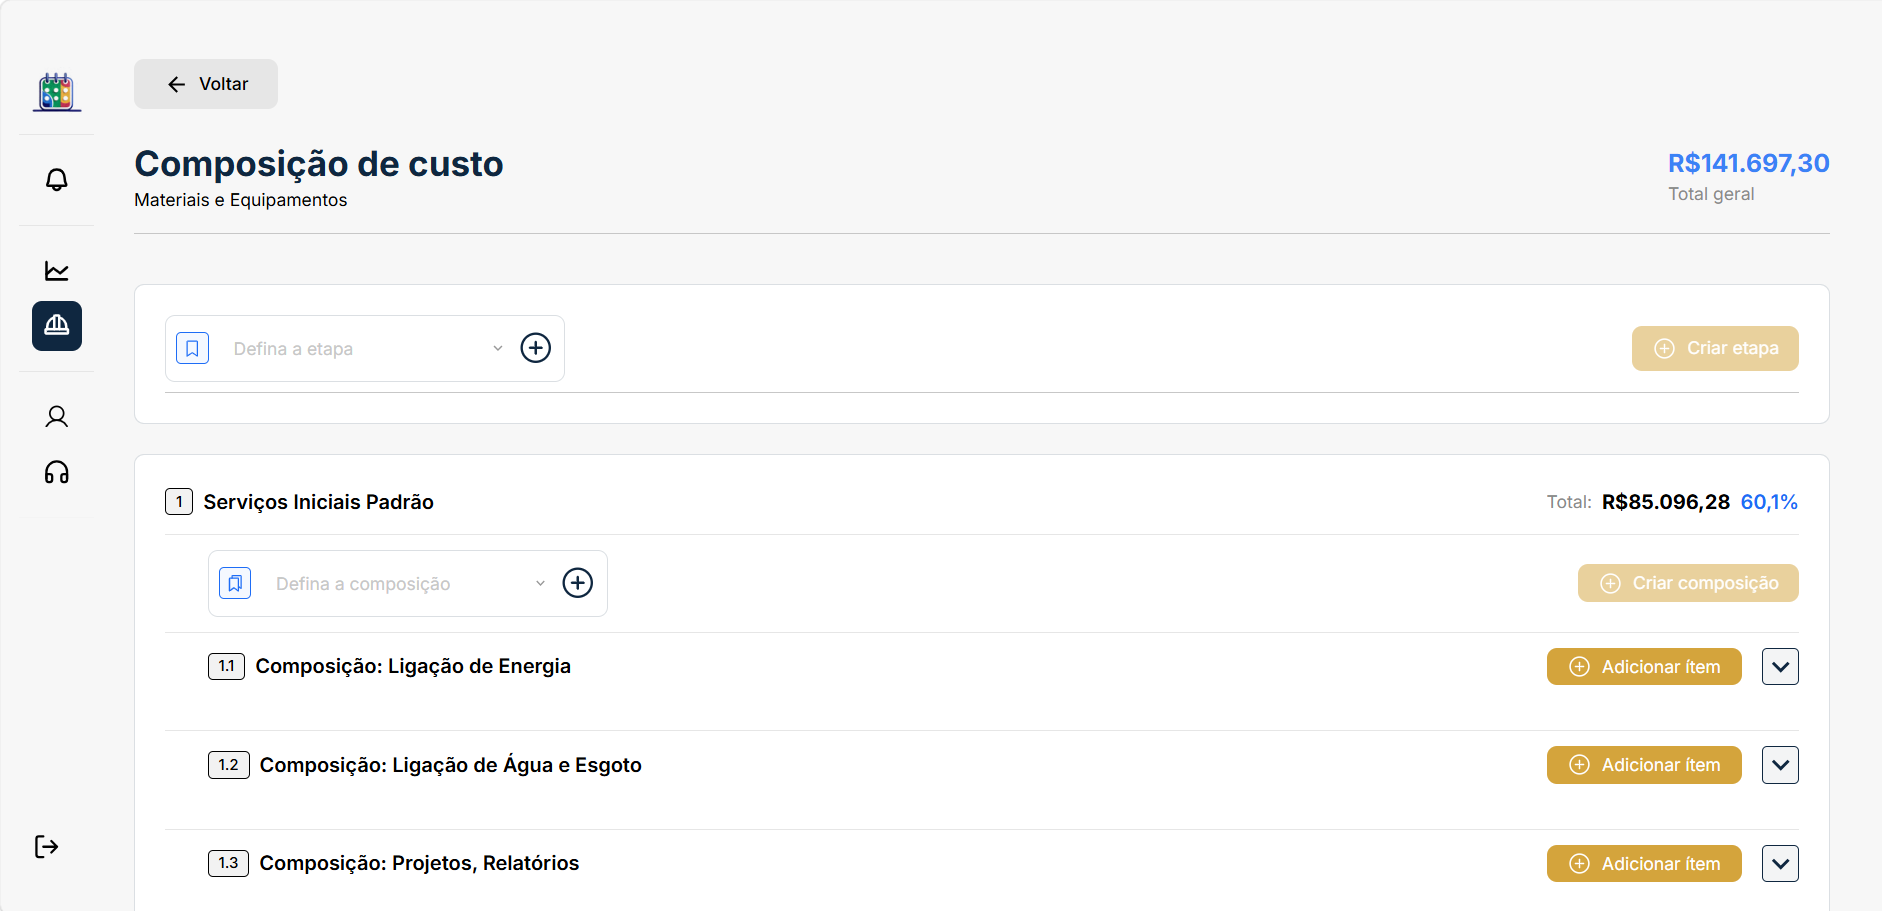Image resolution: width=1882 pixels, height=911 pixels.
Task: Click the Criar composição button
Action: [x=1688, y=583]
